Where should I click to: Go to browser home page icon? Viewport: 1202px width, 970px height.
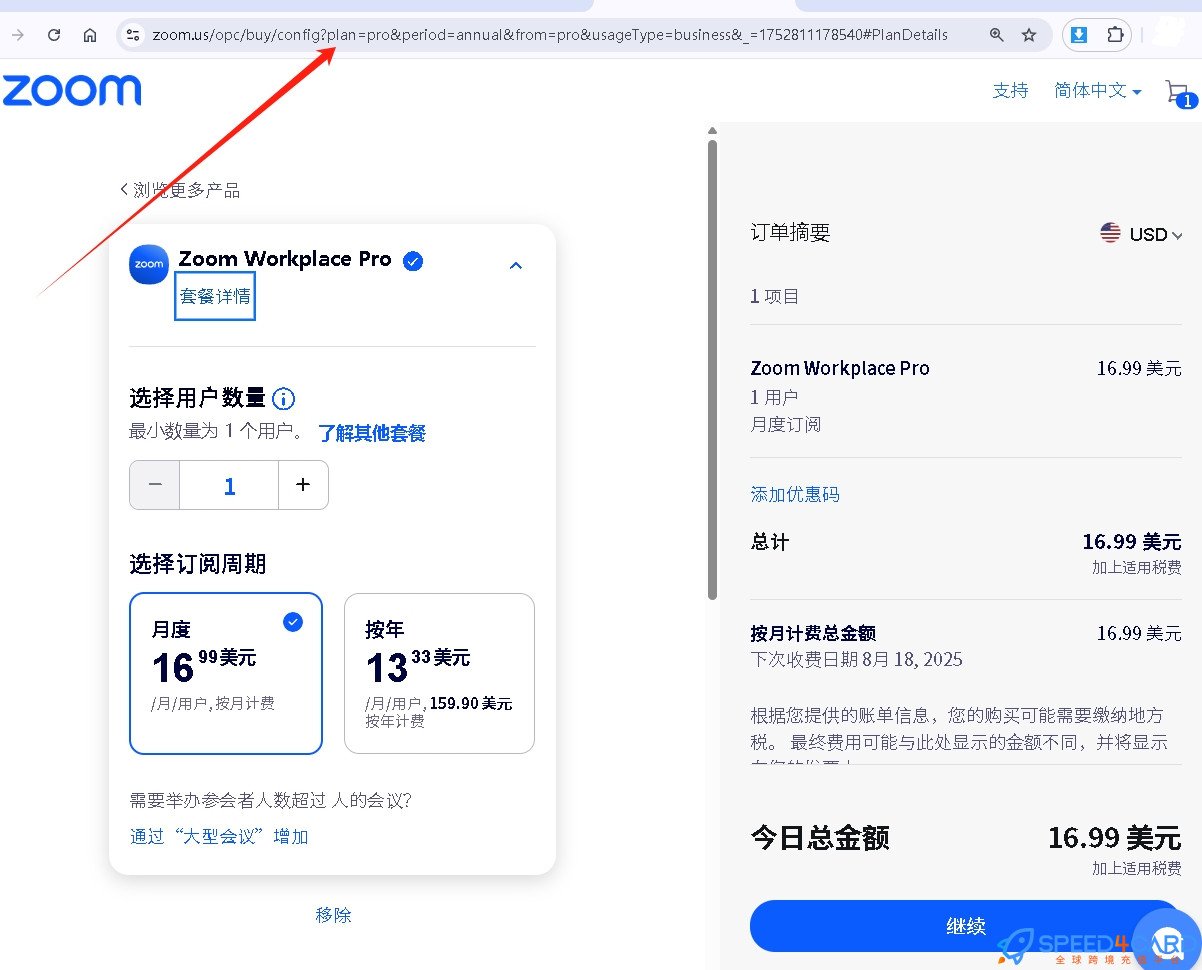click(x=90, y=35)
